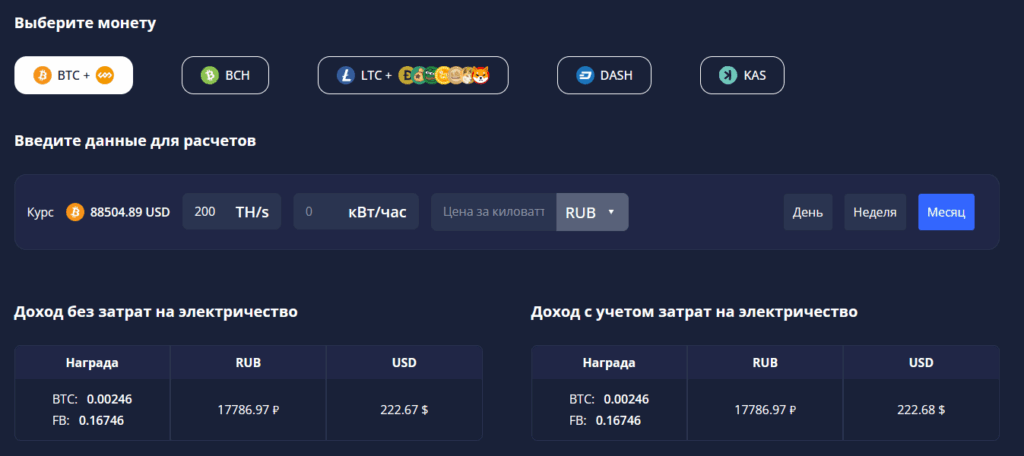Click the arrow beside RUB
The image size is (1024, 456).
pyautogui.click(x=611, y=212)
